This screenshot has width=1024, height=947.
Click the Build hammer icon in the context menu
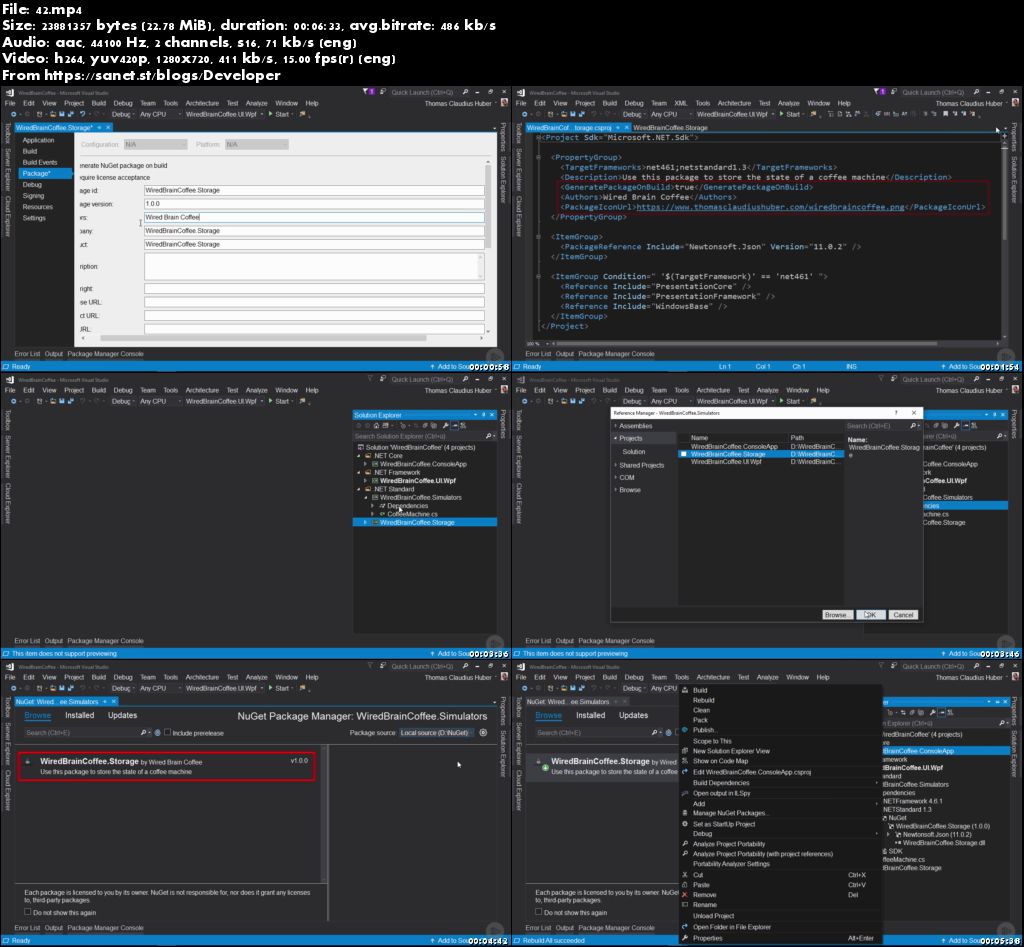[685, 690]
